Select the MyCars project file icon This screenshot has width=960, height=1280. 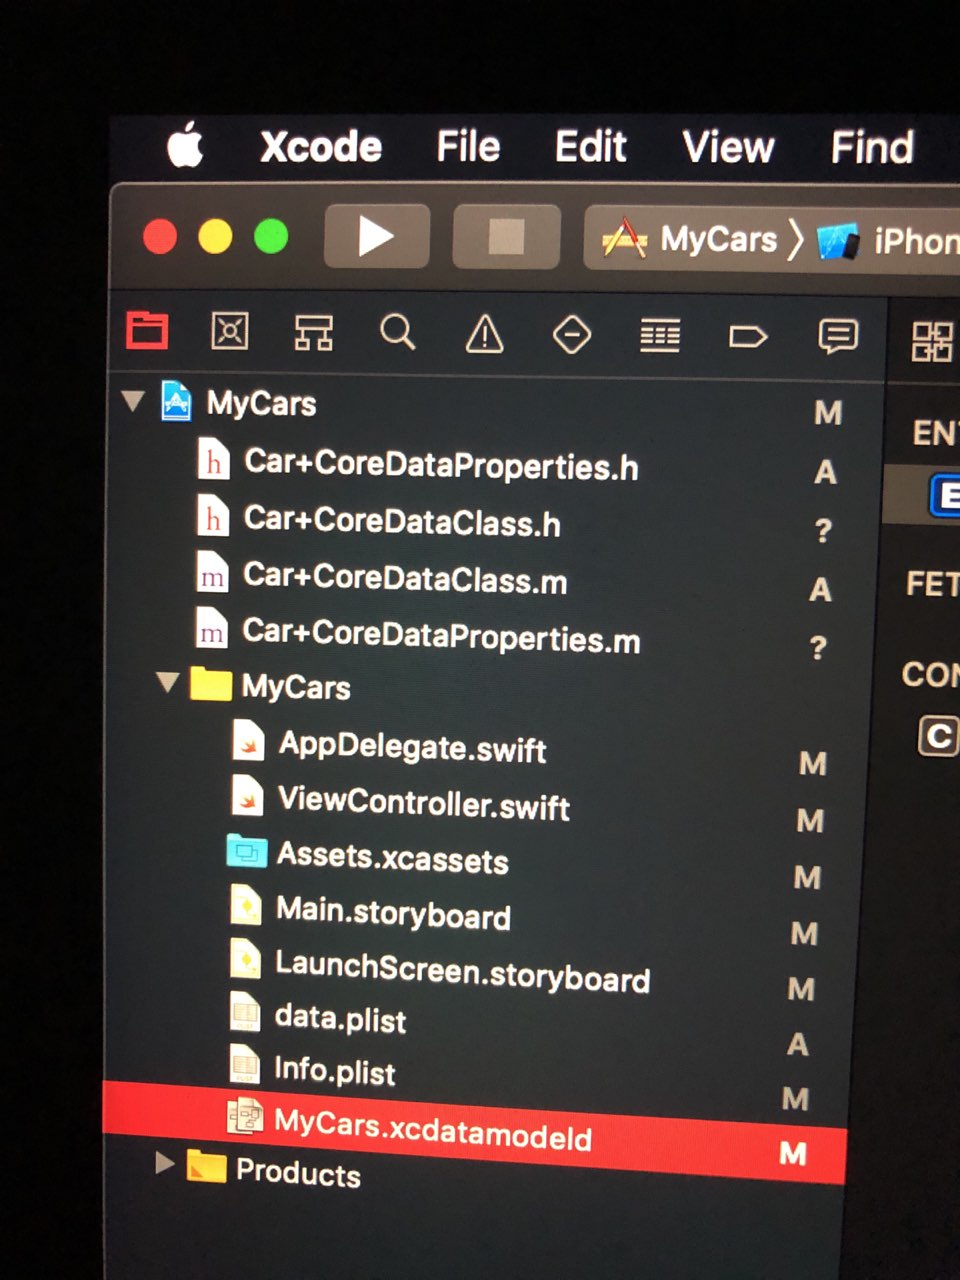pyautogui.click(x=177, y=401)
